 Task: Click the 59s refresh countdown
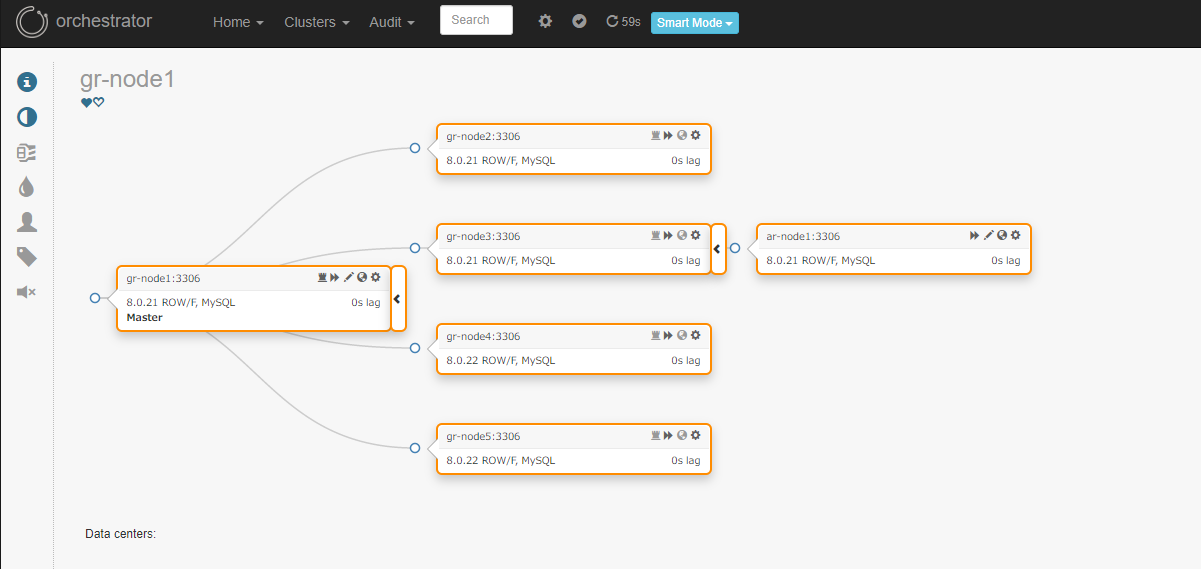[x=623, y=21]
